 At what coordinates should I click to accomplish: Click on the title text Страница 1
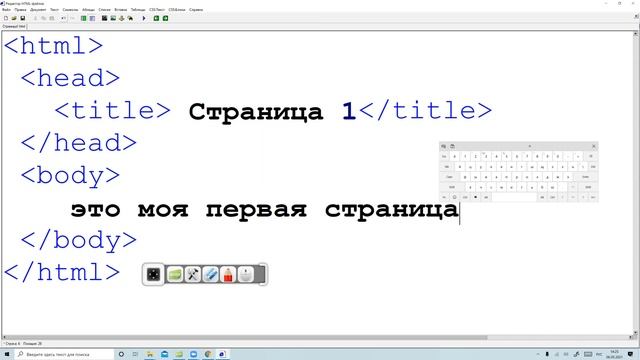pos(272,111)
